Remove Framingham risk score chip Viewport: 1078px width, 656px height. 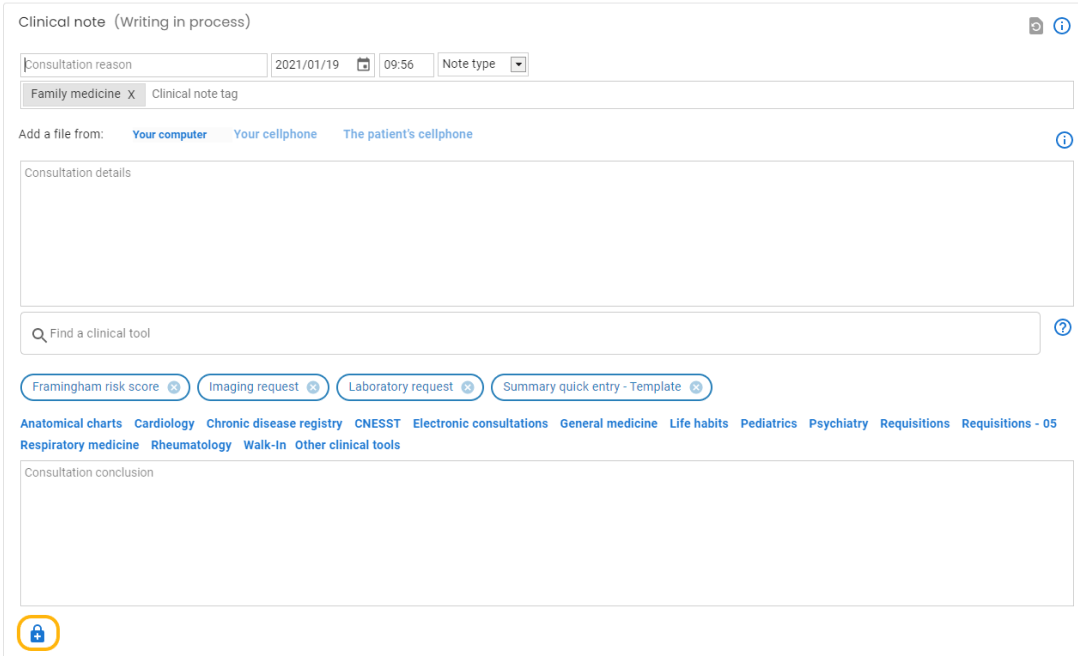[x=174, y=387]
